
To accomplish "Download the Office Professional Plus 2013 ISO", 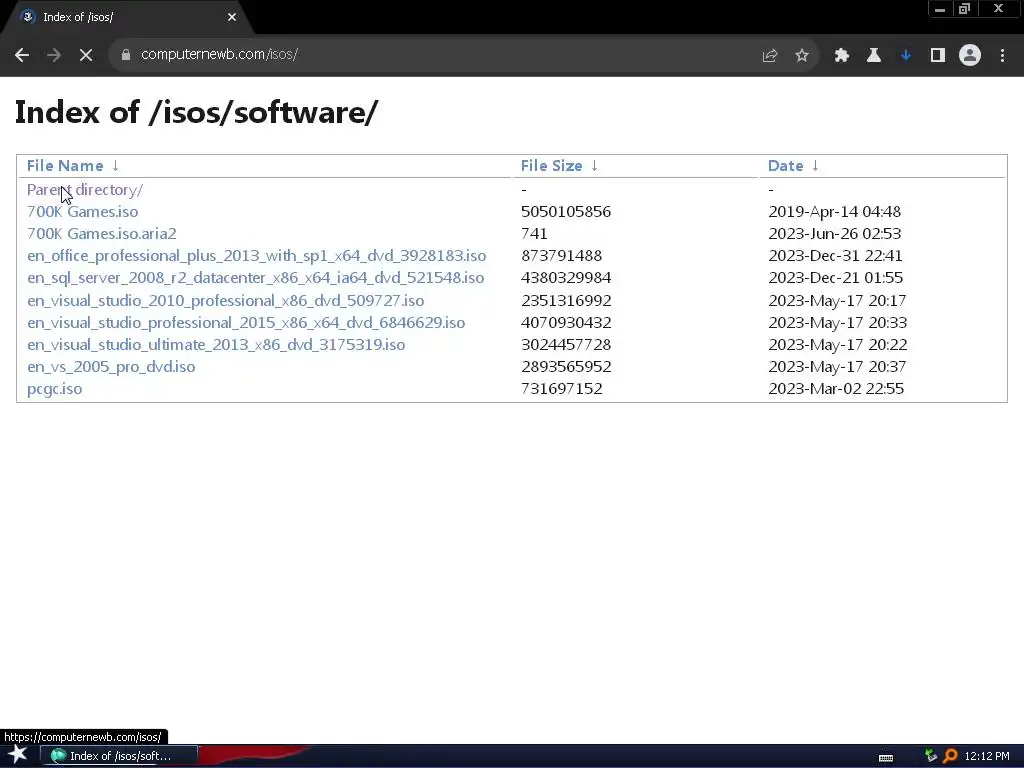I will [257, 256].
